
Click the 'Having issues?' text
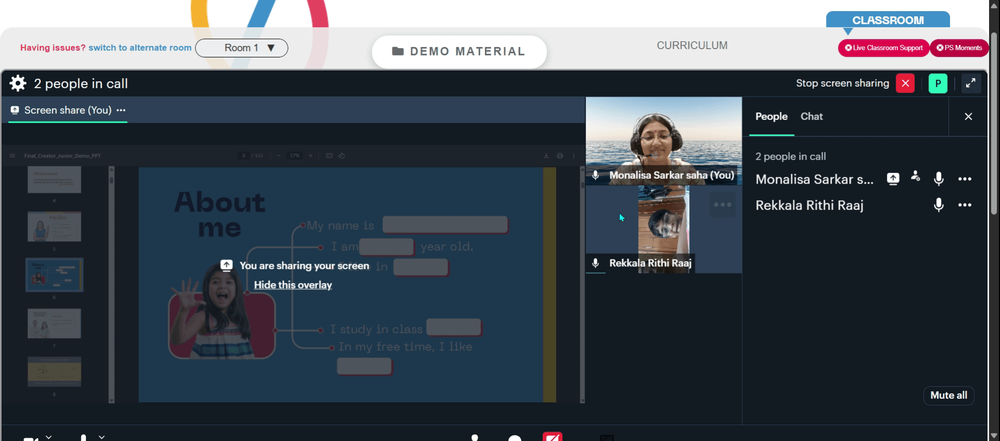[53, 48]
